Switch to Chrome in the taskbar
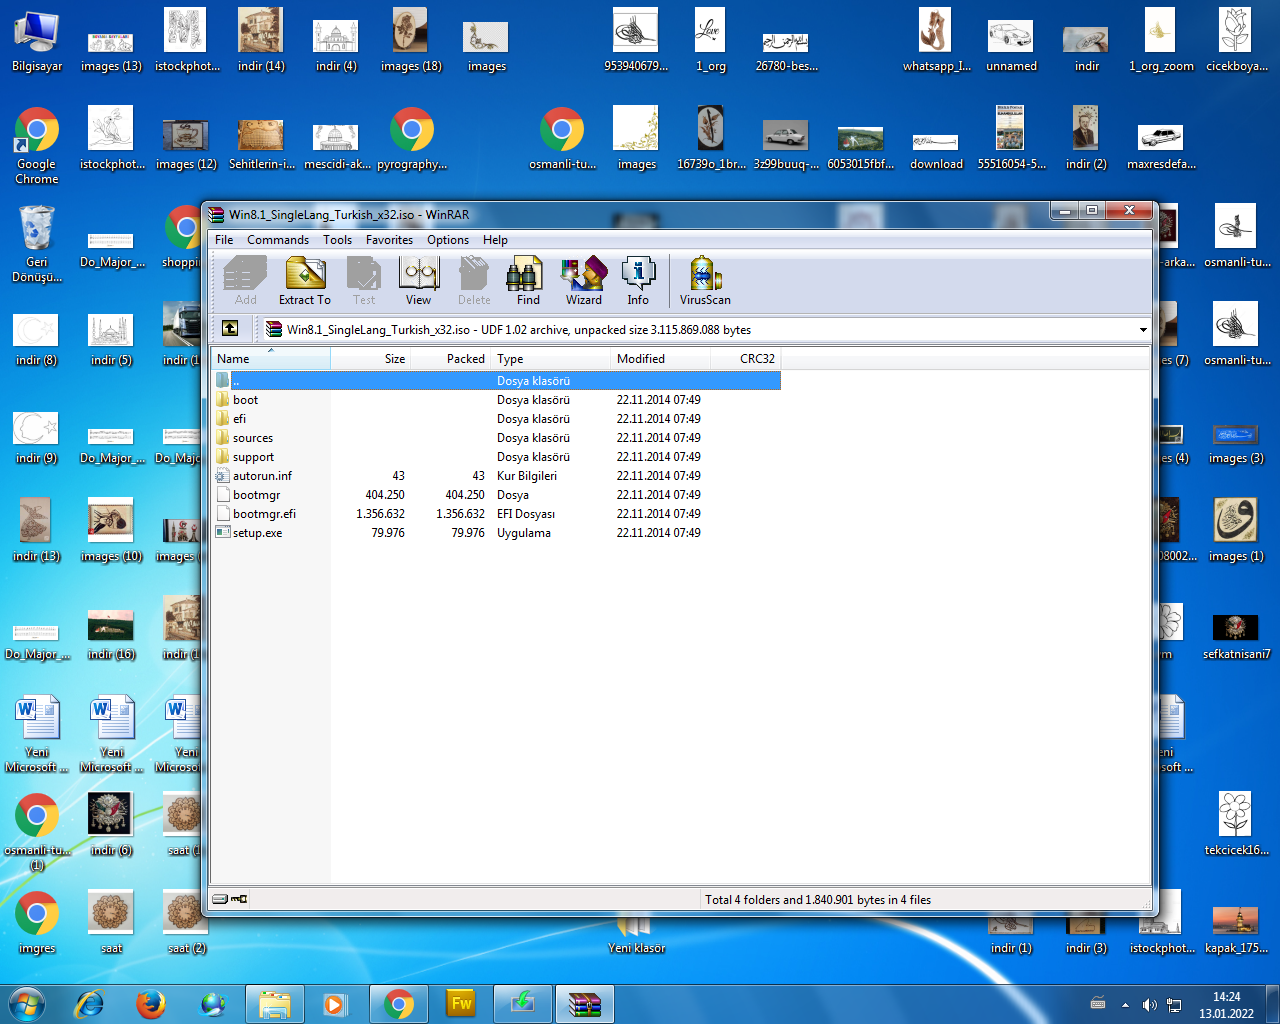 point(399,1004)
